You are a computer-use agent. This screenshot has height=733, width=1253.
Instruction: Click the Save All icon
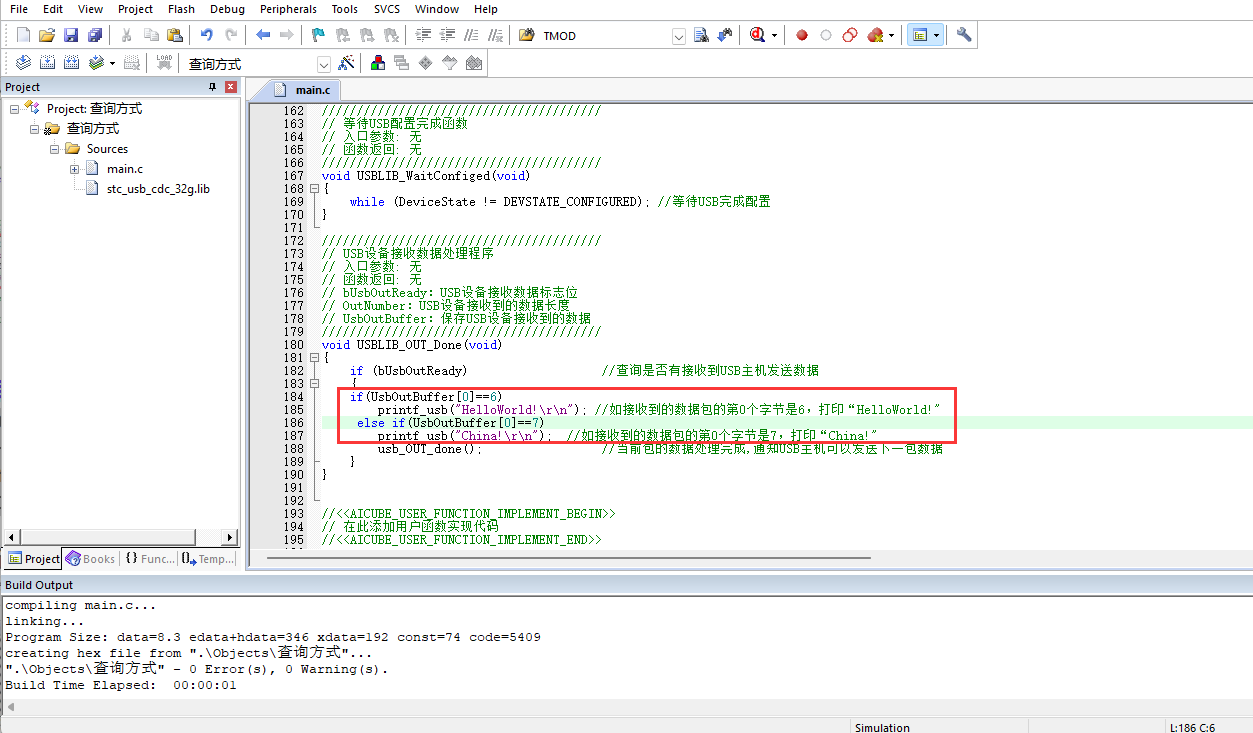pyautogui.click(x=95, y=35)
